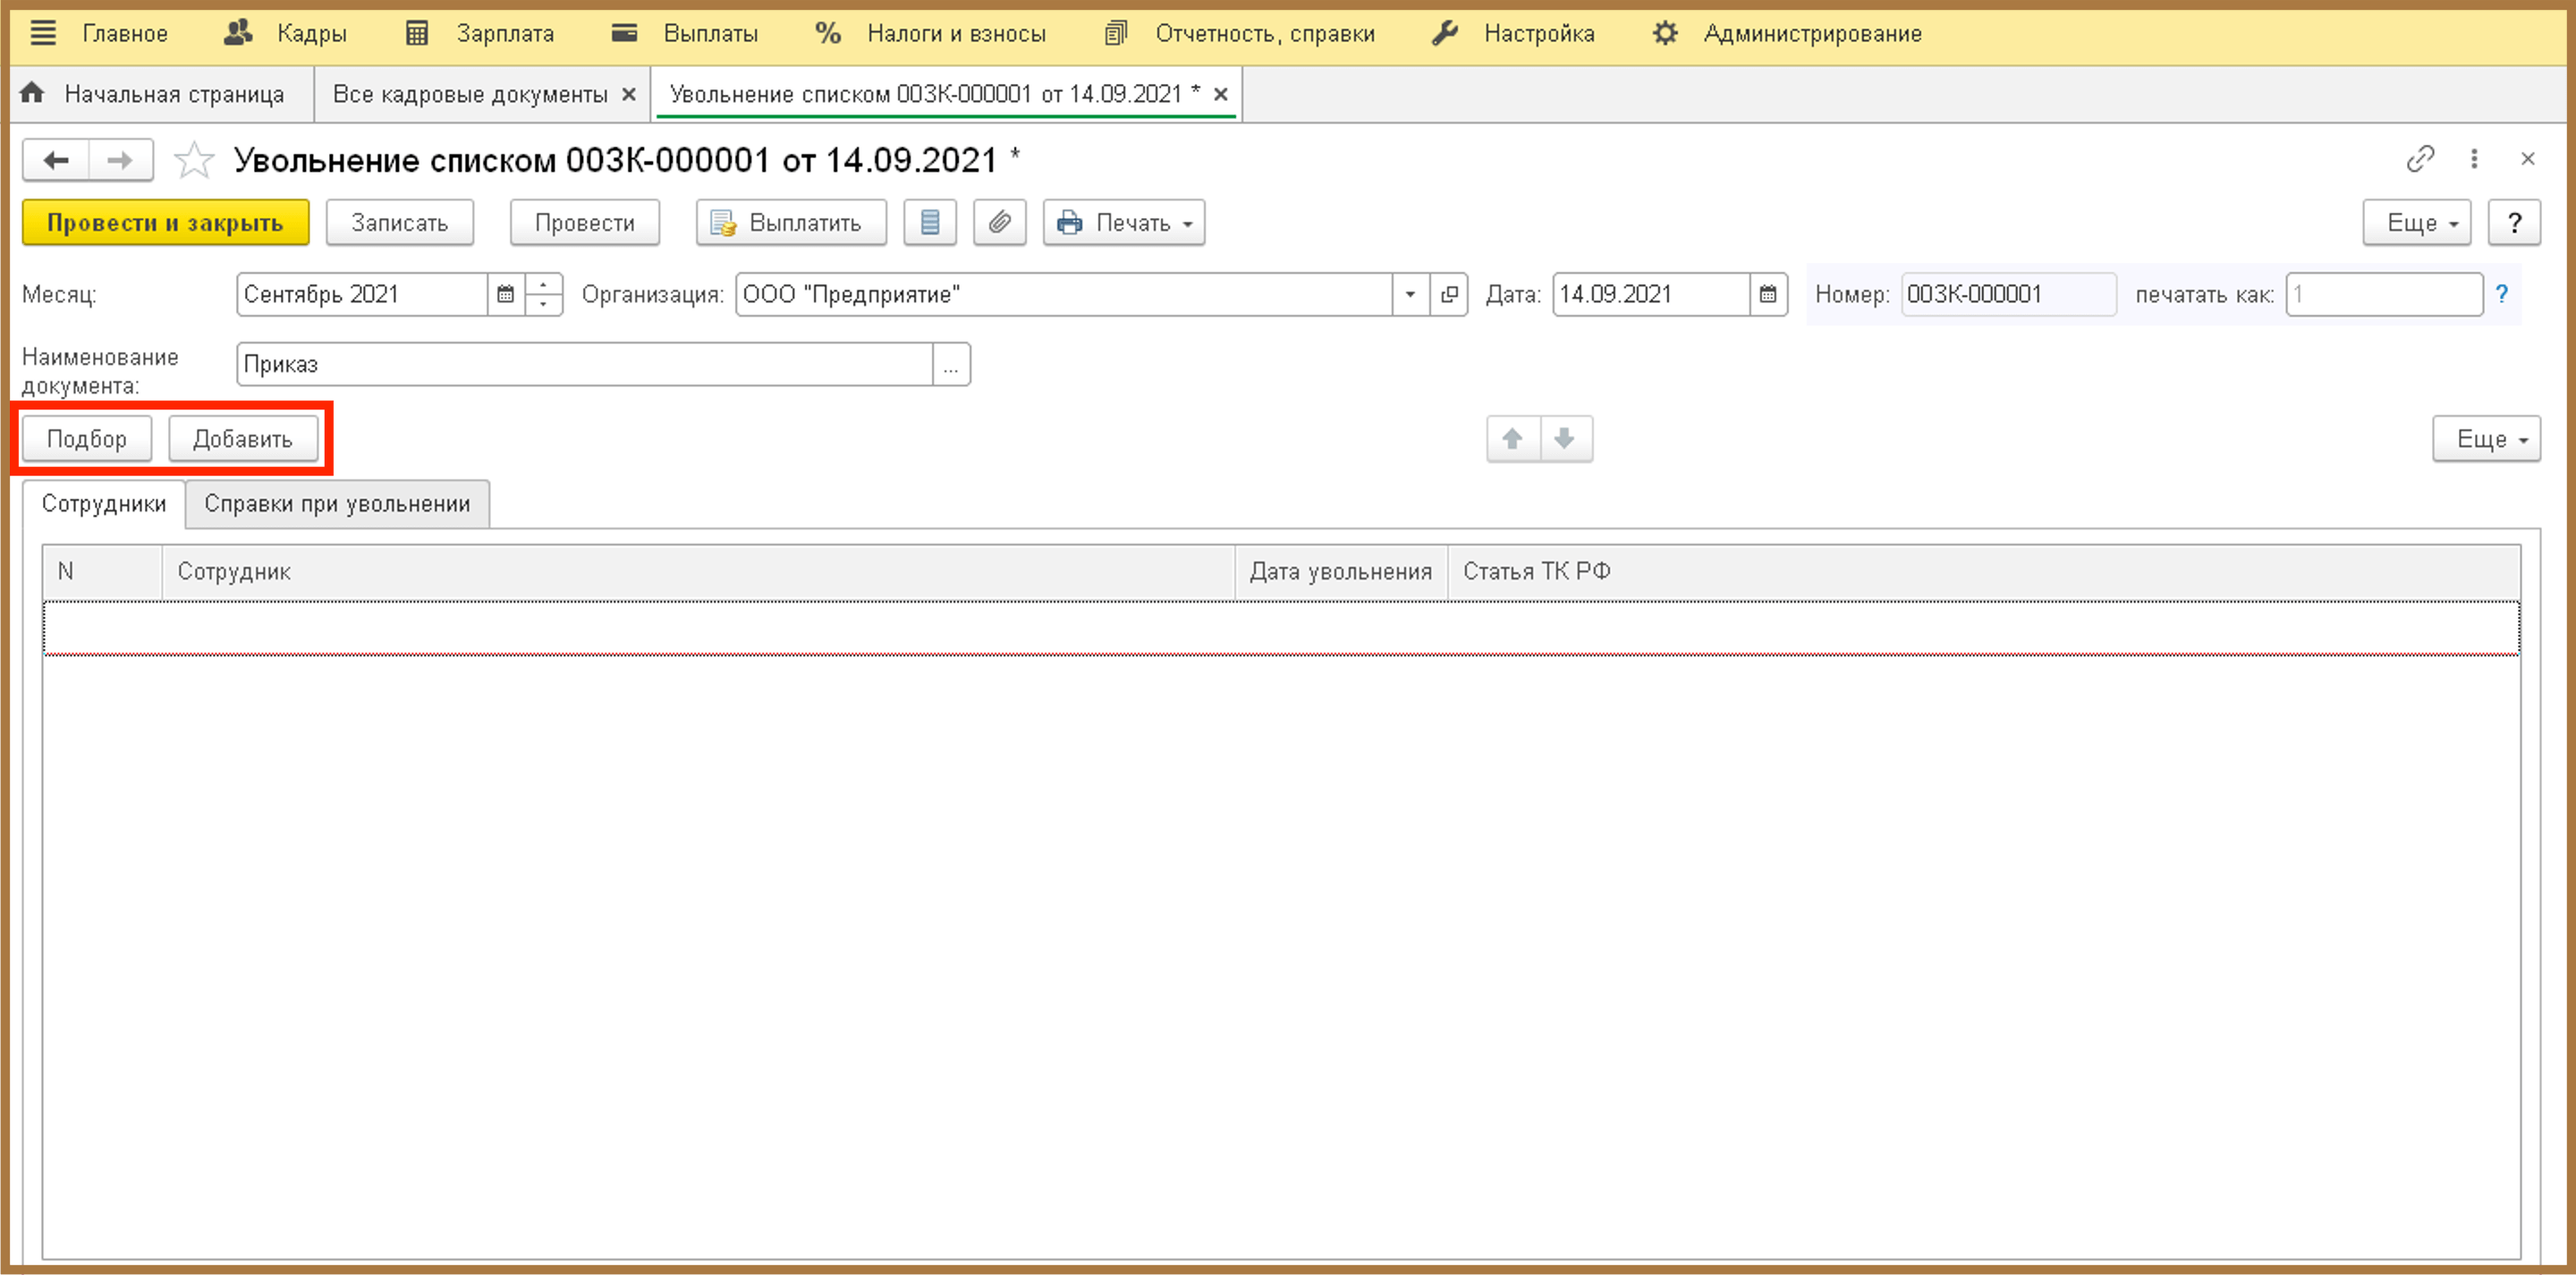
Task: Open the month calendar picker icon
Action: click(x=506, y=295)
